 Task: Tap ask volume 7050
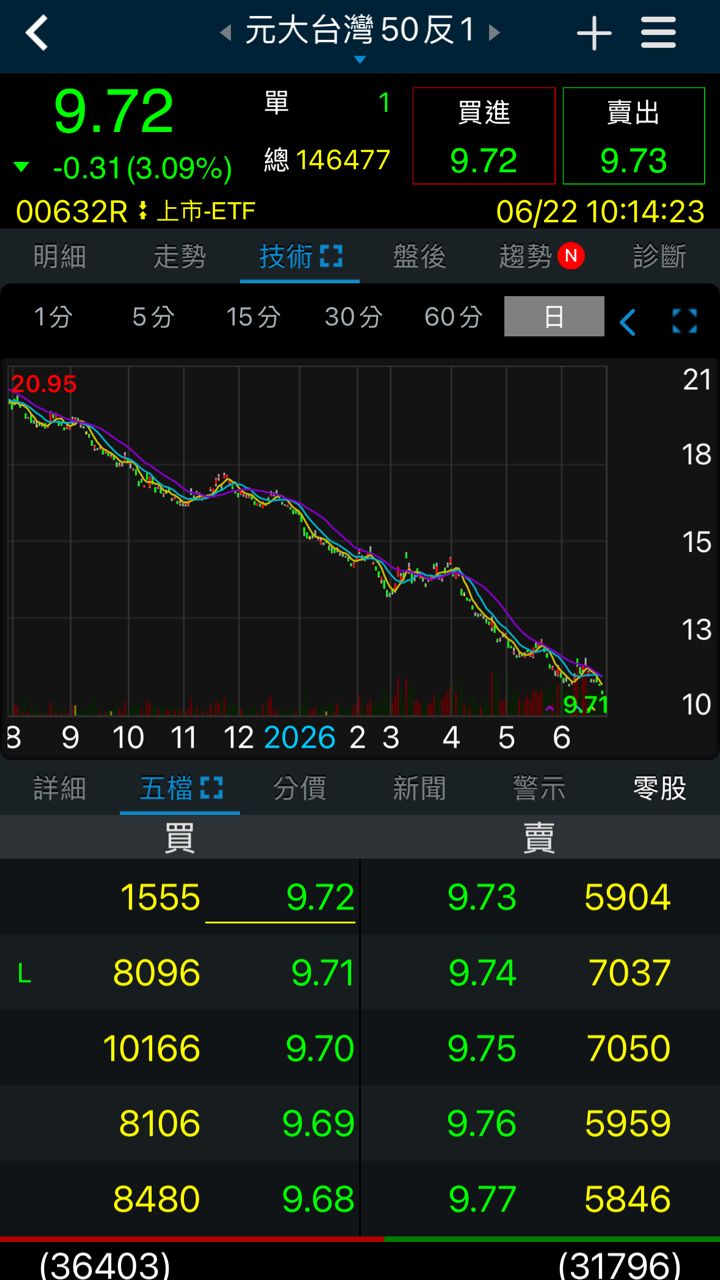(x=628, y=1049)
